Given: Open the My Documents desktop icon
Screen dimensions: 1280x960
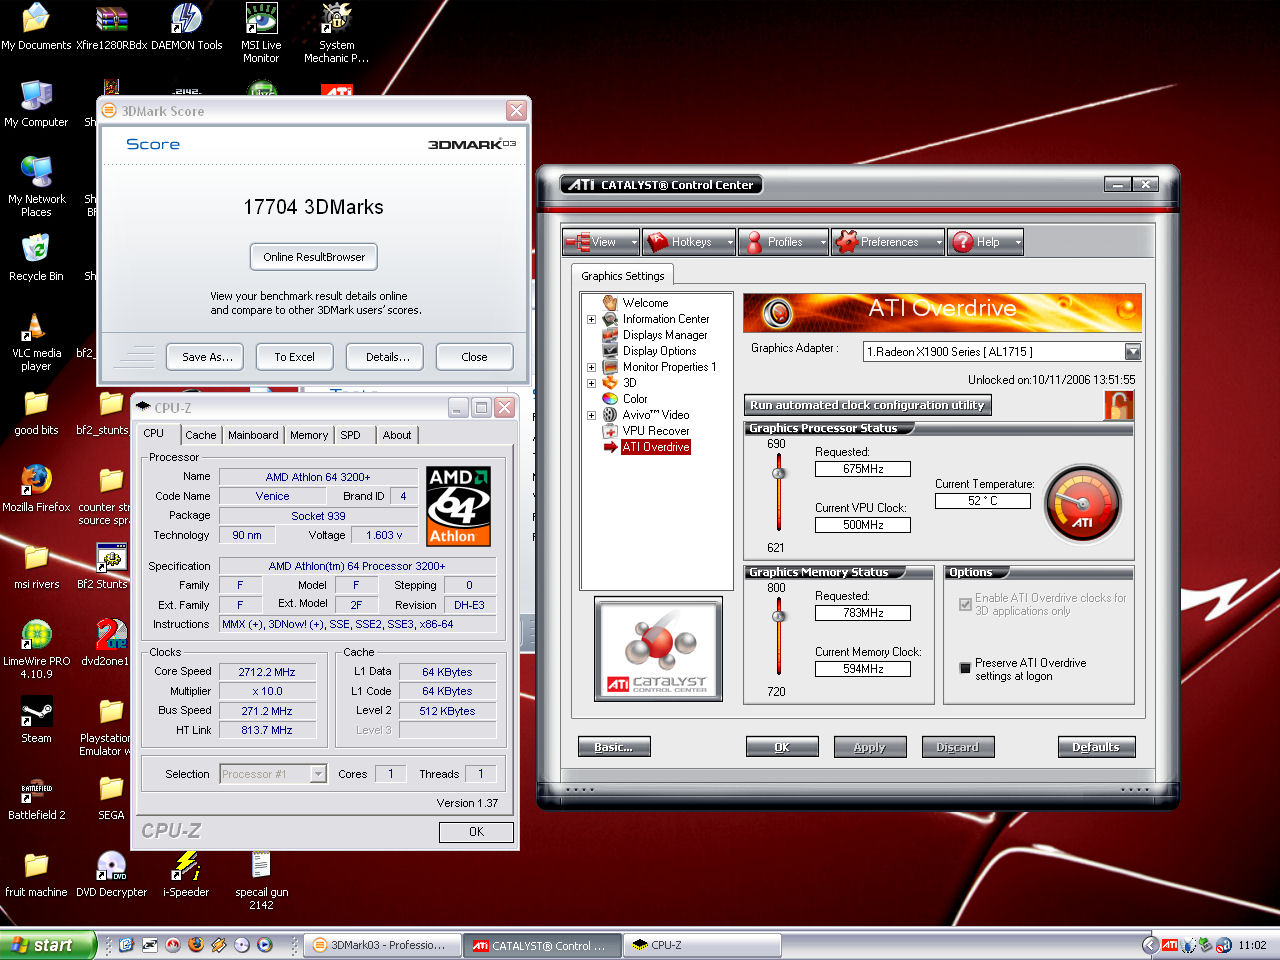Looking at the screenshot, I should tap(36, 27).
